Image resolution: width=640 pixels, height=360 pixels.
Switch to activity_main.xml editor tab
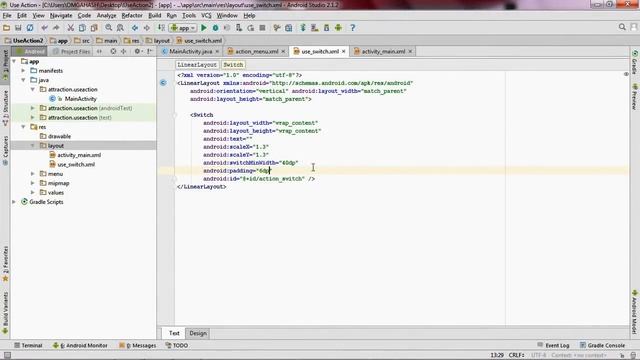[383, 51]
